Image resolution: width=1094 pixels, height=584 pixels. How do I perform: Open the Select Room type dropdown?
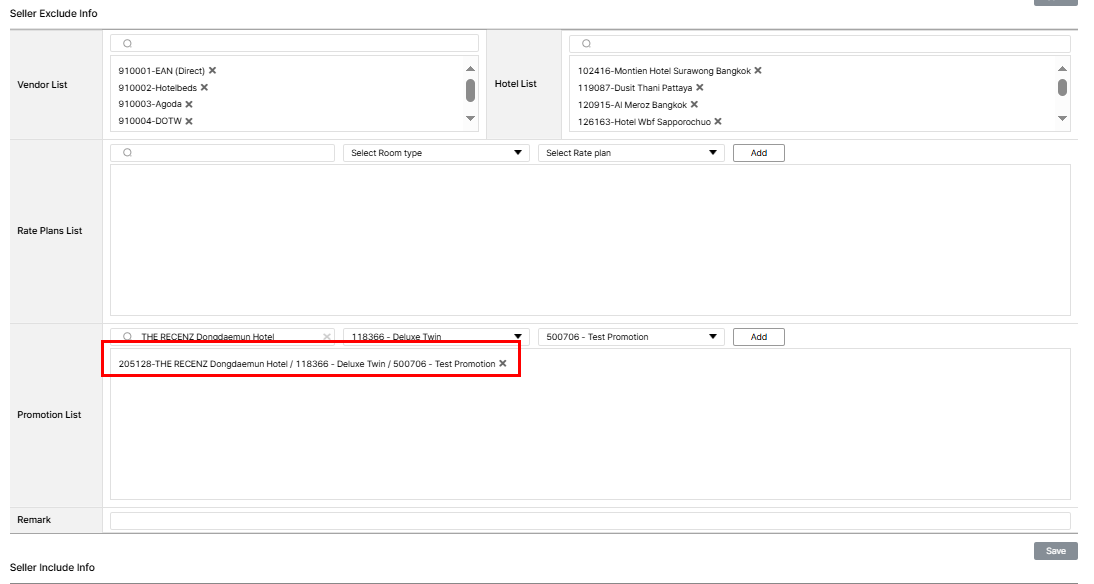coord(436,153)
